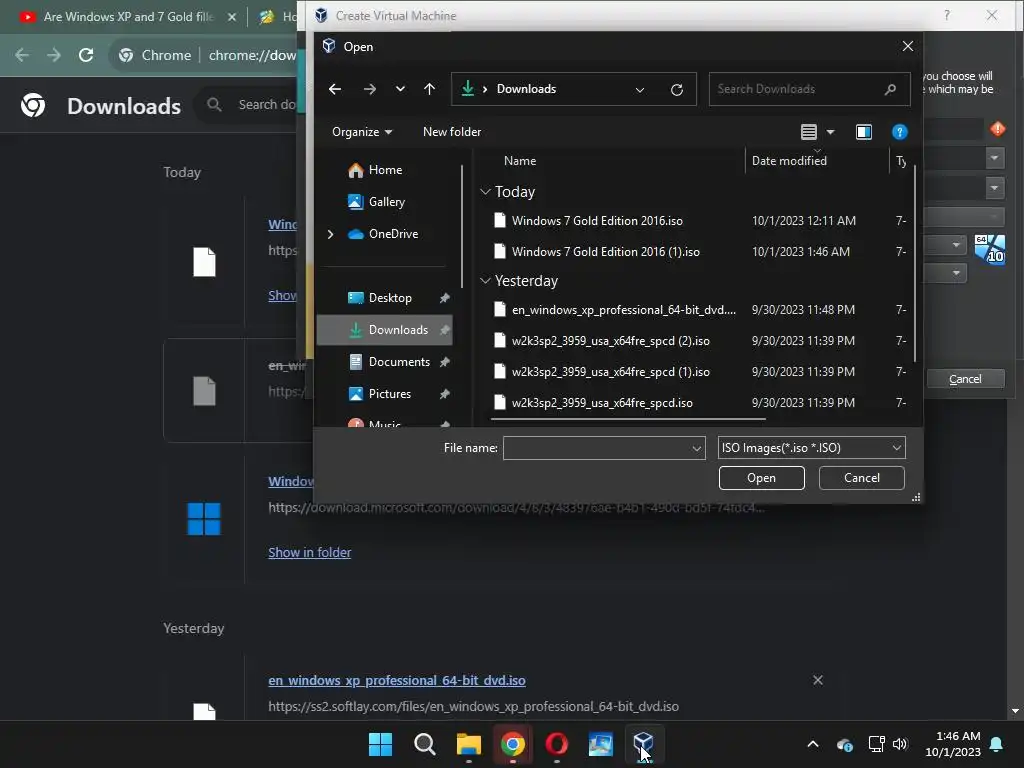
Task: Sort files by Date modified column
Action: tap(789, 161)
